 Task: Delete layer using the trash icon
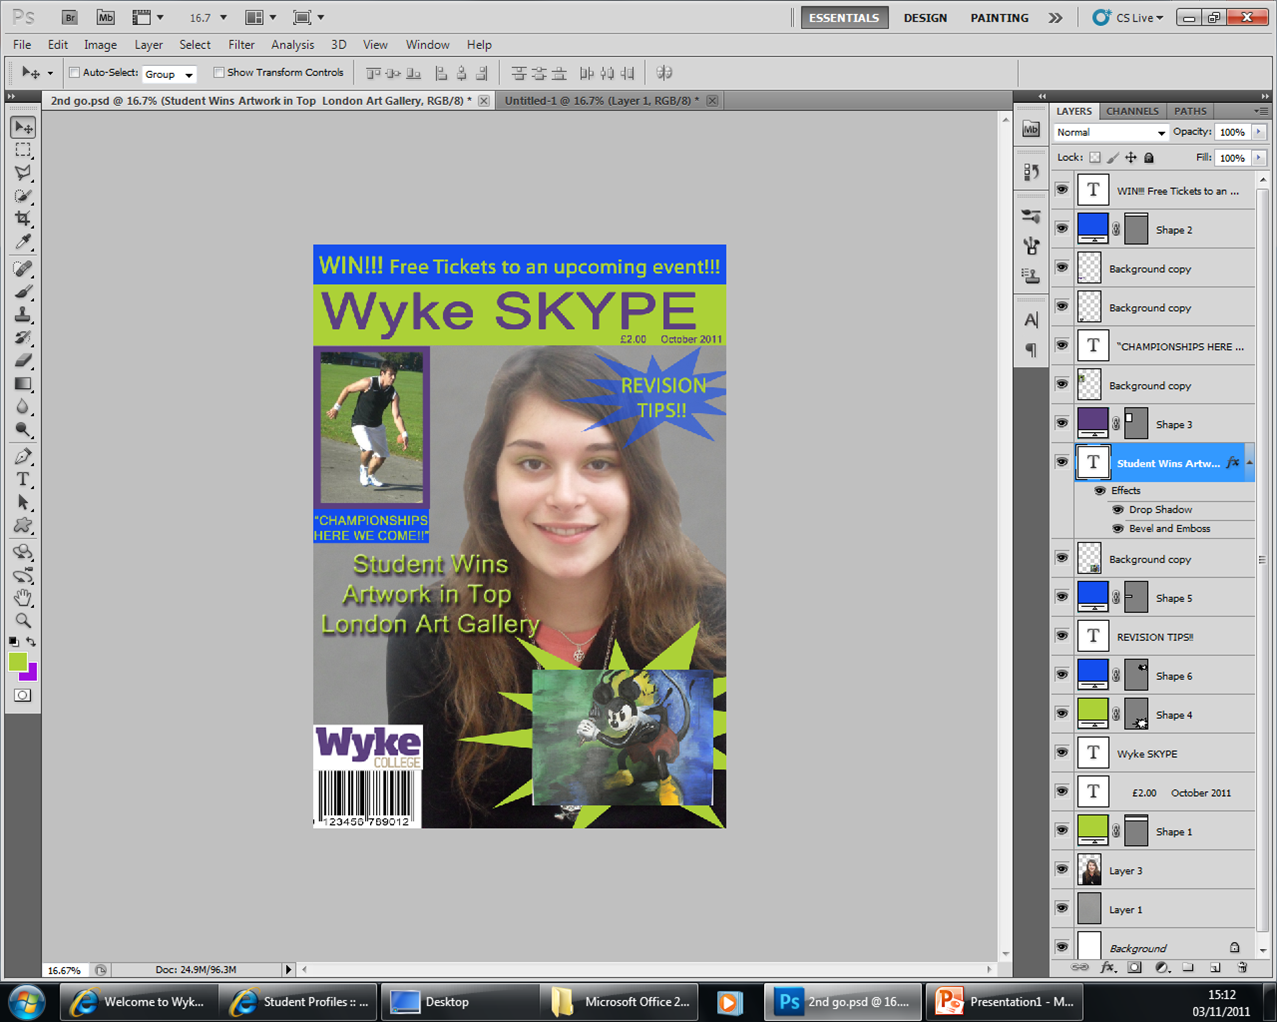(1242, 967)
